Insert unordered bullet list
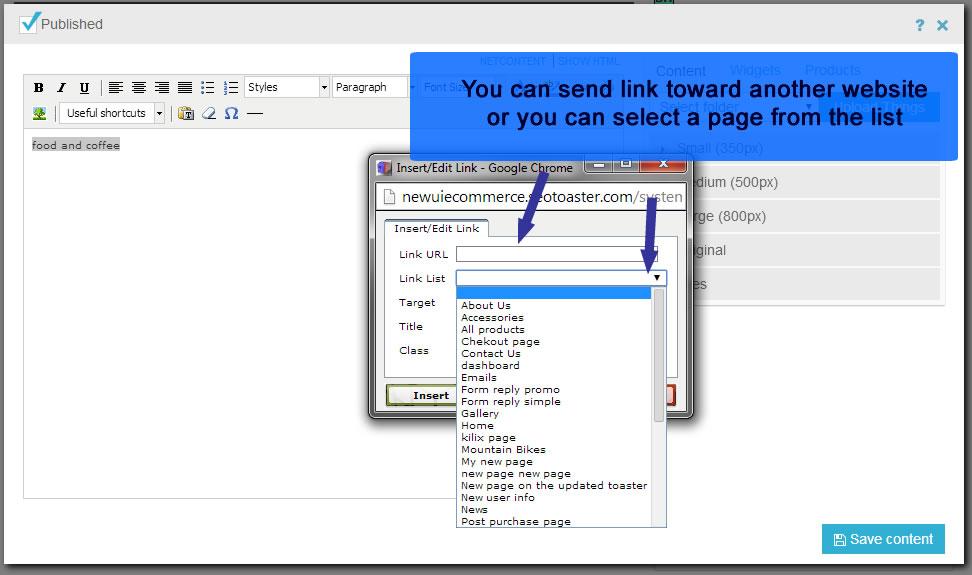Screen dimensions: 972x575 point(208,87)
